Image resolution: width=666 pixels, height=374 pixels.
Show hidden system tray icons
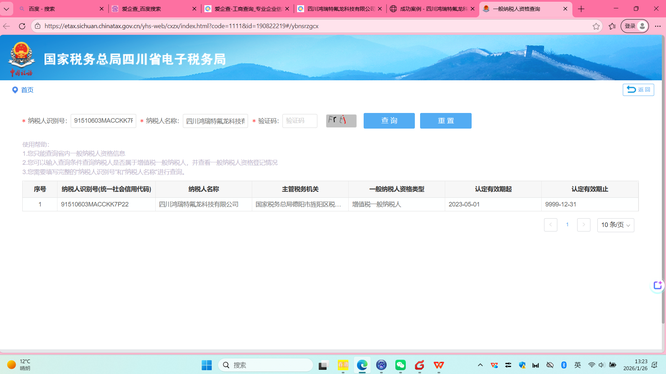pyautogui.click(x=480, y=365)
